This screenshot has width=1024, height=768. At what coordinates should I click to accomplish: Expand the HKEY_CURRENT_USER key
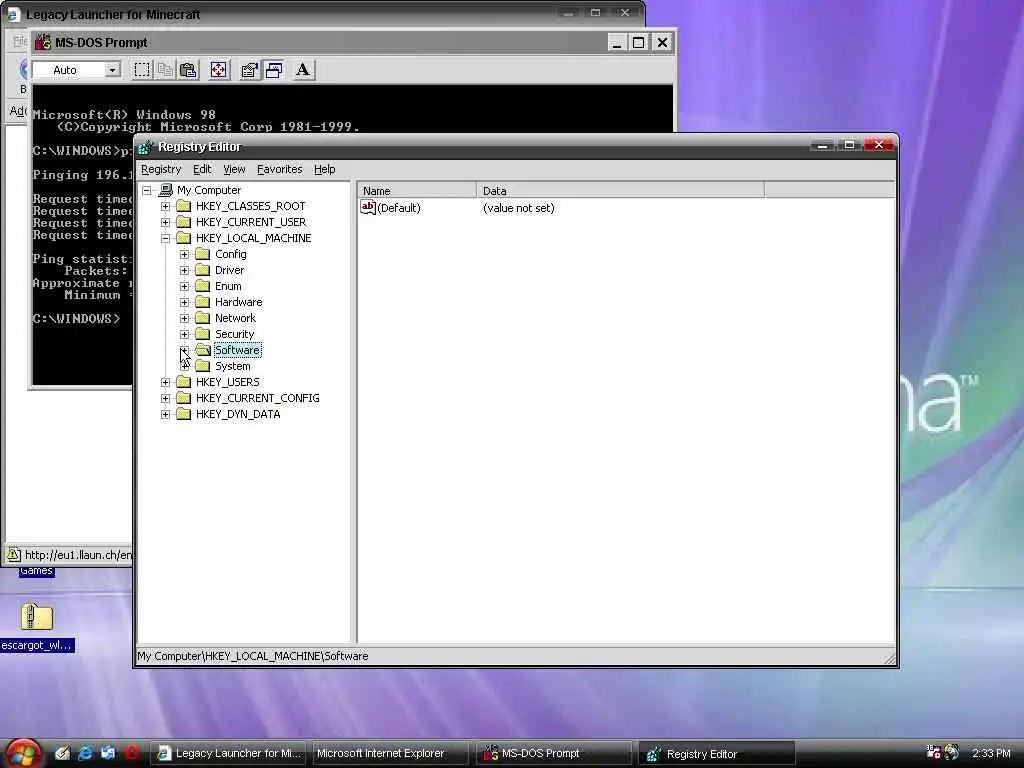pyautogui.click(x=165, y=222)
